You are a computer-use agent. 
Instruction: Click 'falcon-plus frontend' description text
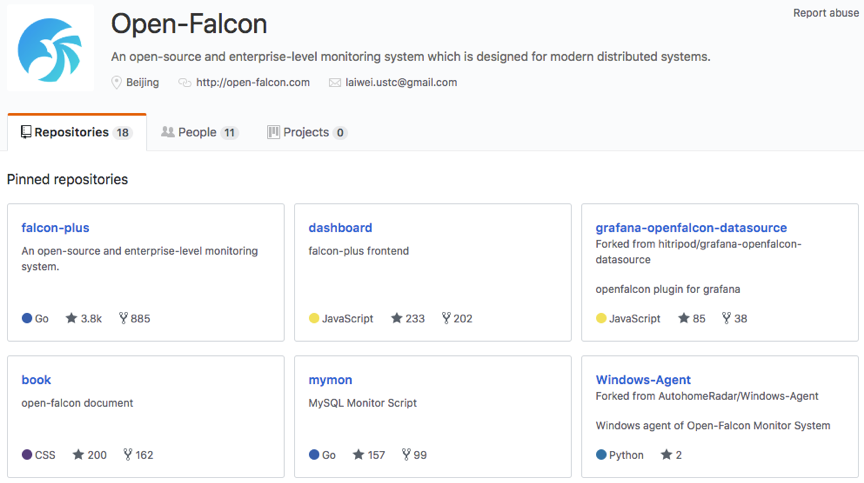[x=359, y=251]
